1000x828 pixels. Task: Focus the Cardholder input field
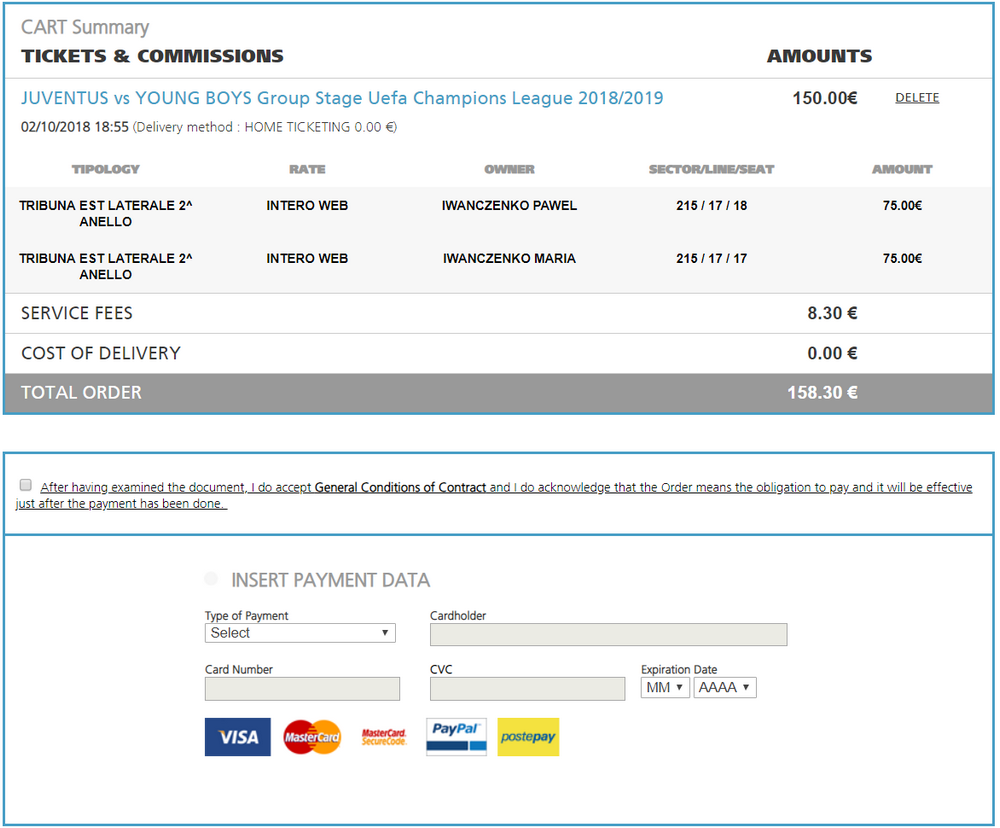[x=608, y=634]
